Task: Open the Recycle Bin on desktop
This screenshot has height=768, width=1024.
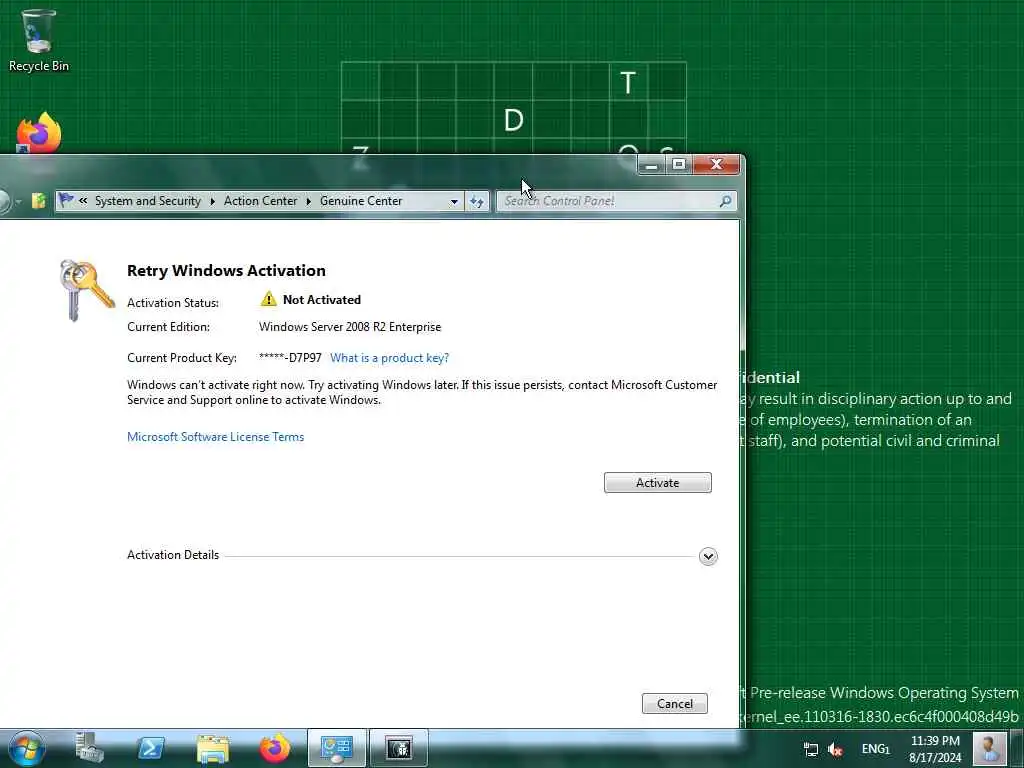Action: click(x=39, y=40)
